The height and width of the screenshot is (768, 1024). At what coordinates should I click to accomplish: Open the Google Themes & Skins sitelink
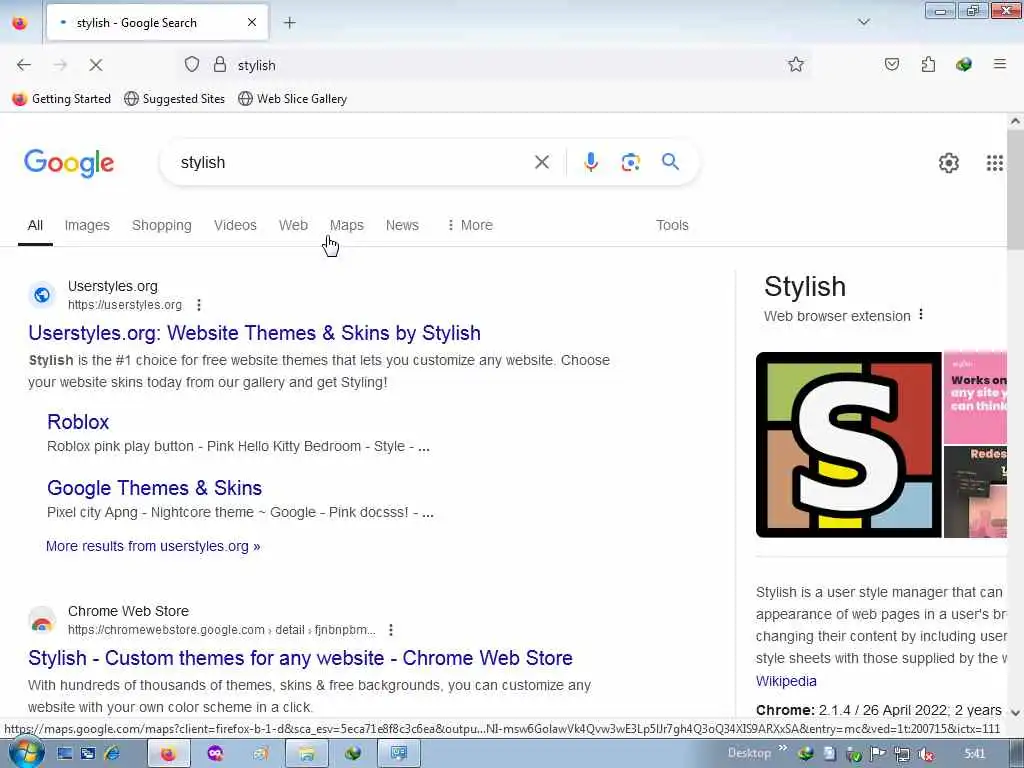point(154,488)
